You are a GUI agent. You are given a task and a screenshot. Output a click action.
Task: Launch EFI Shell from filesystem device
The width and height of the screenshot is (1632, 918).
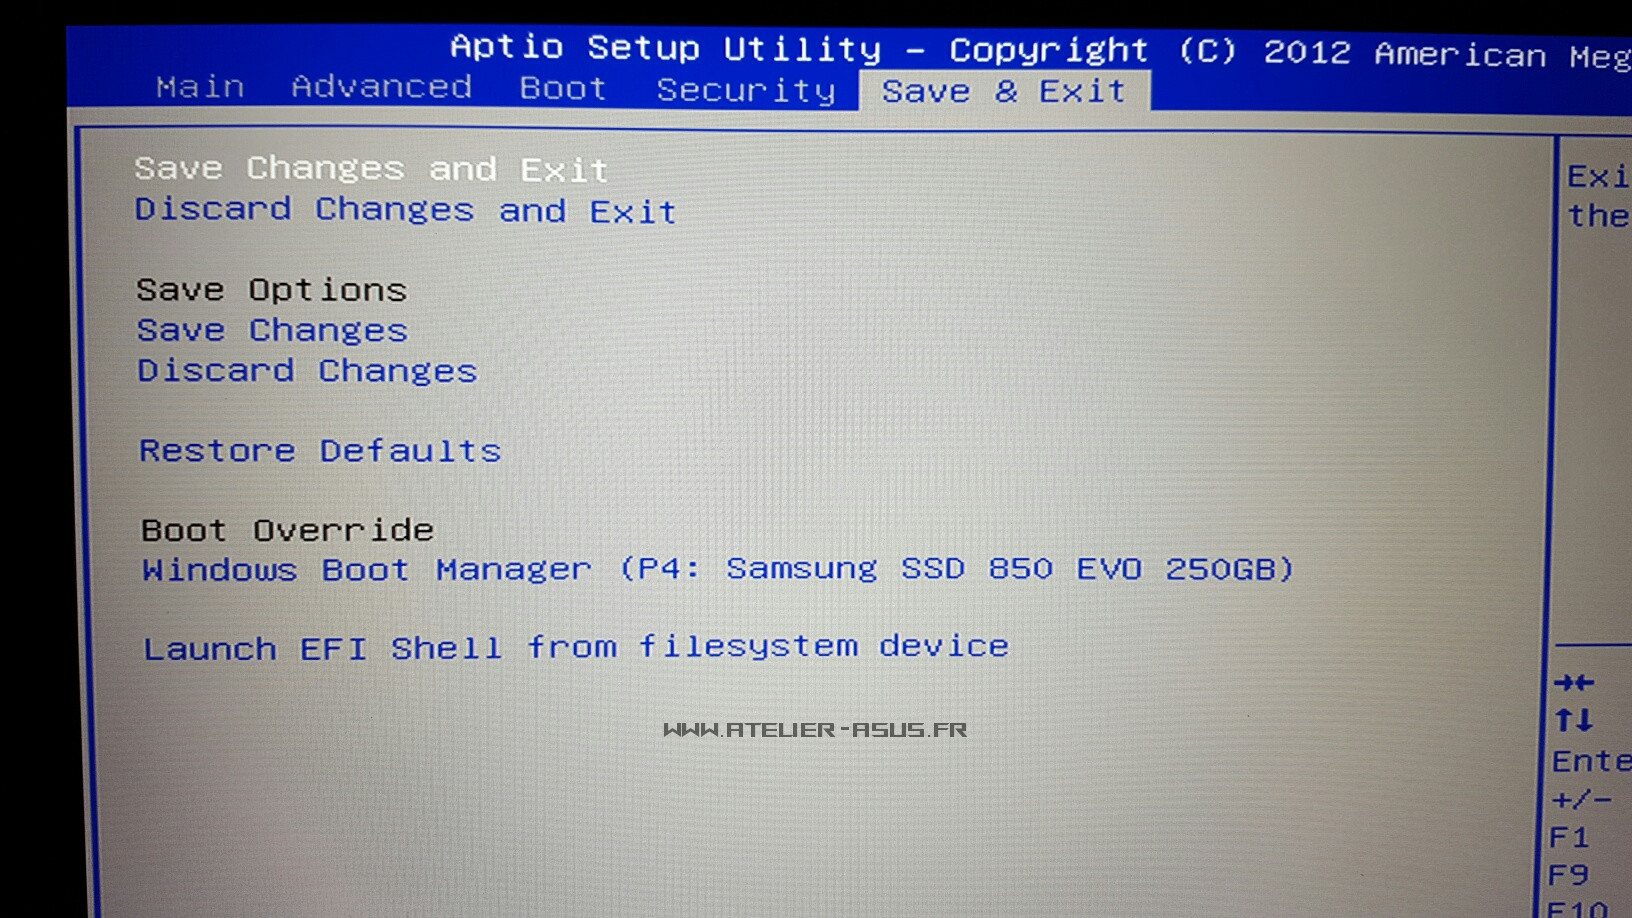(575, 648)
